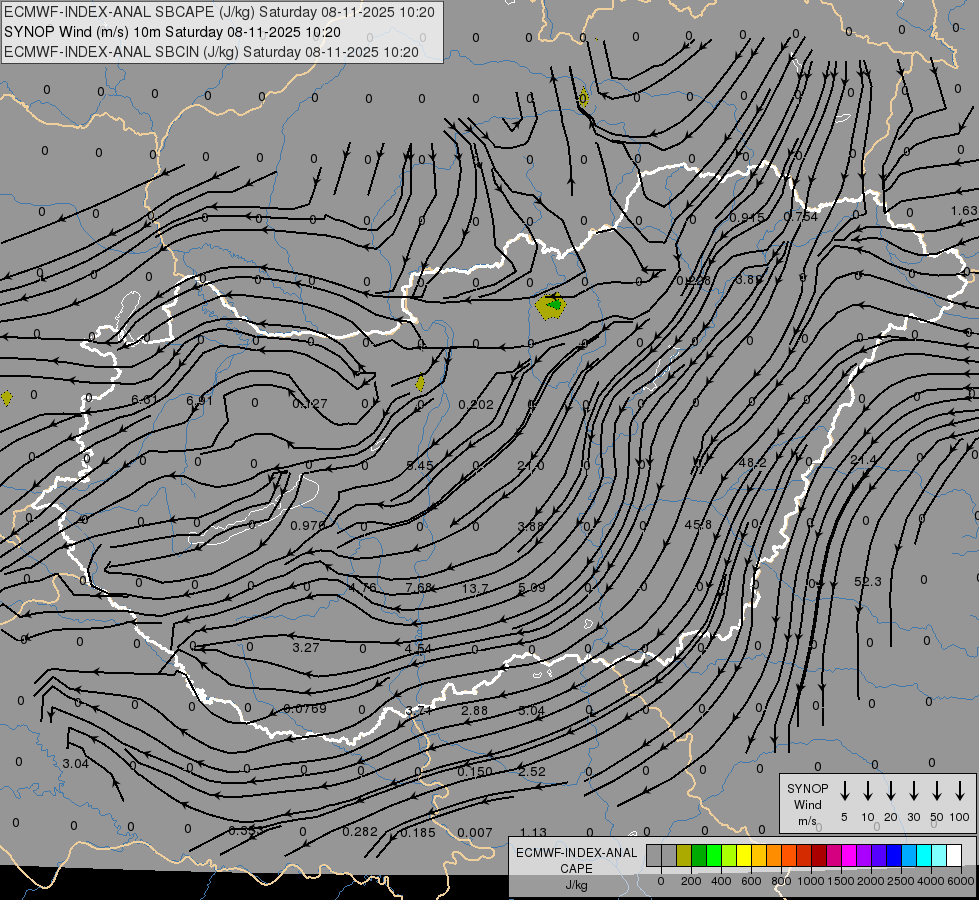Click the map value 0.185
Screen dimensions: 979x900
[417, 833]
